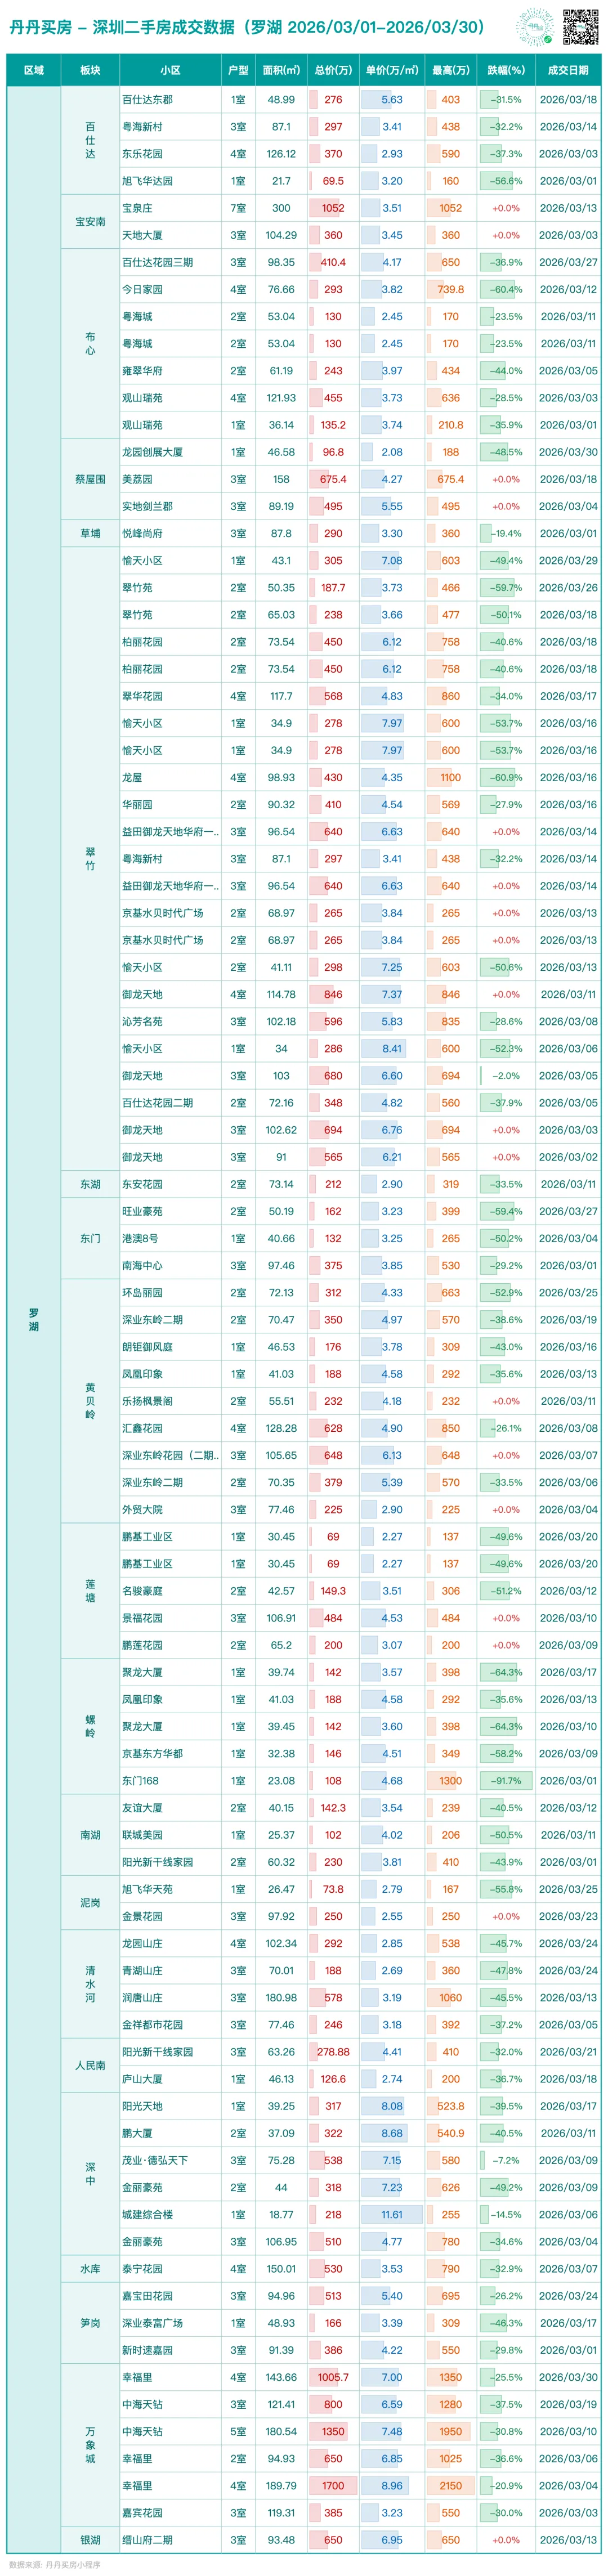
Task: Click the 名骏豪庭 community name
Action: point(142,1590)
